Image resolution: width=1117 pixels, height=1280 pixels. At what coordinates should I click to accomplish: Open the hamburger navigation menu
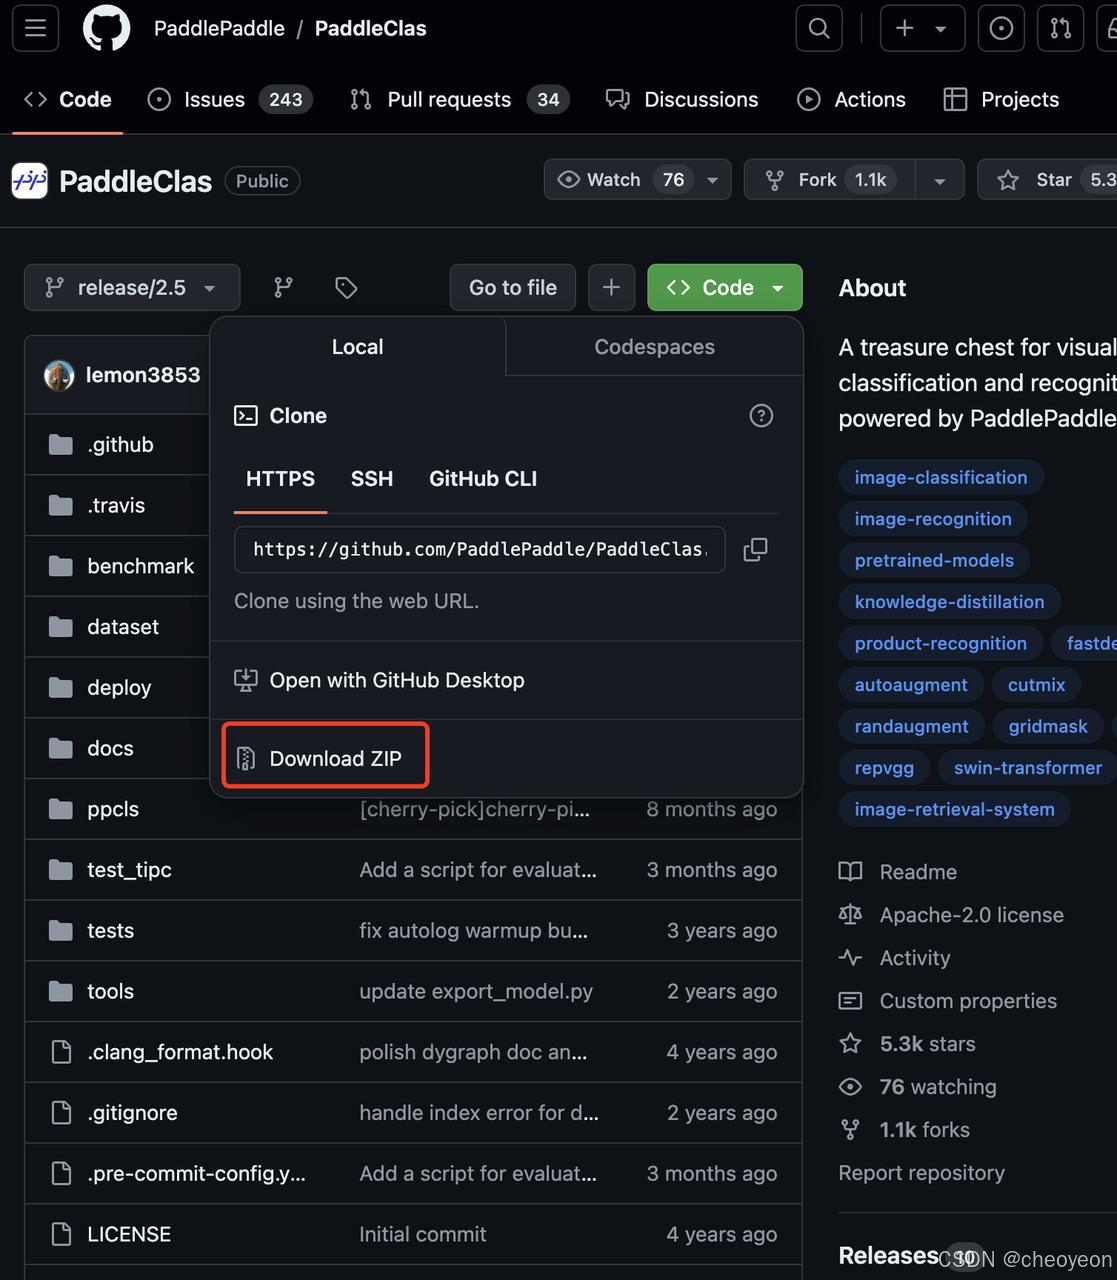point(35,29)
